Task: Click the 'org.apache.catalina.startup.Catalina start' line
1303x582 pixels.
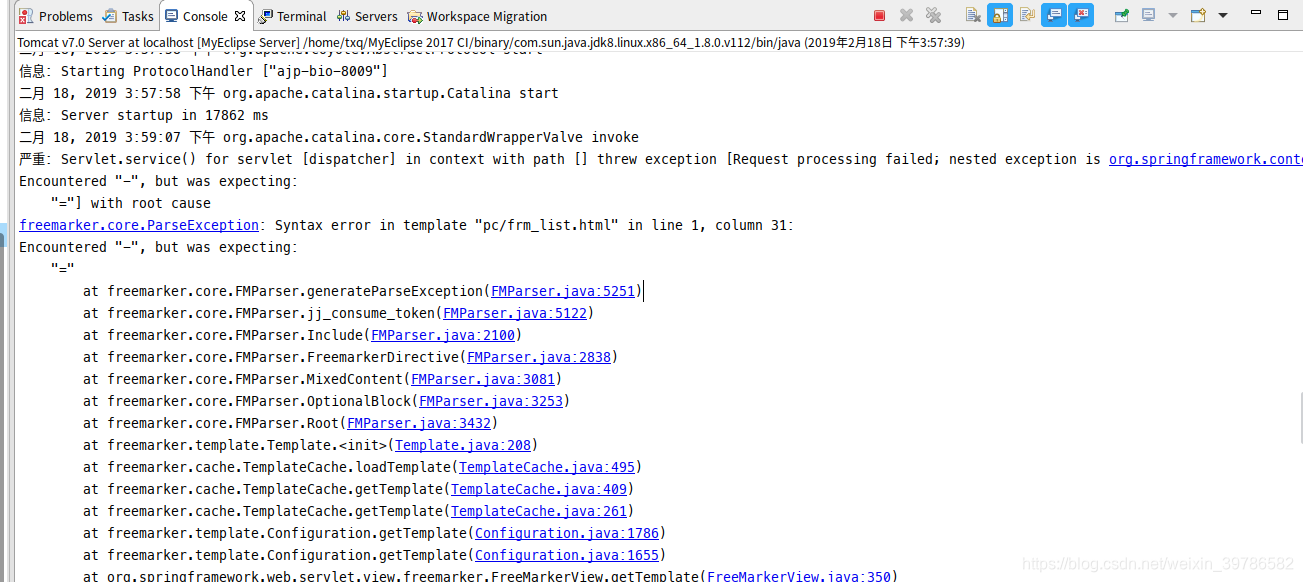Action: pos(289,93)
